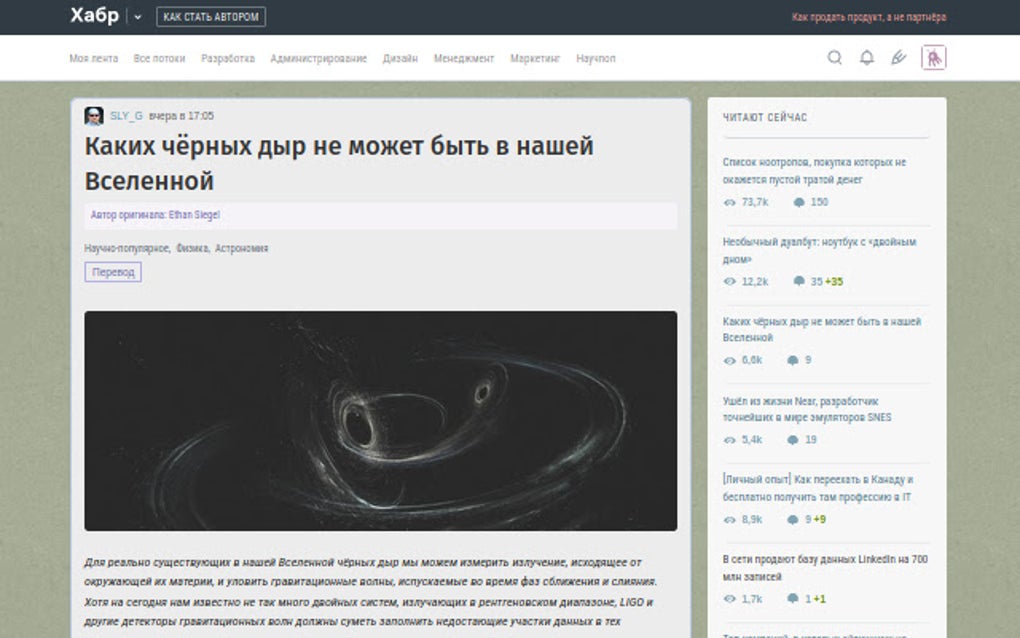
Task: Click the КАК СТАТЬ АВТОРОМ button
Action: tap(211, 17)
